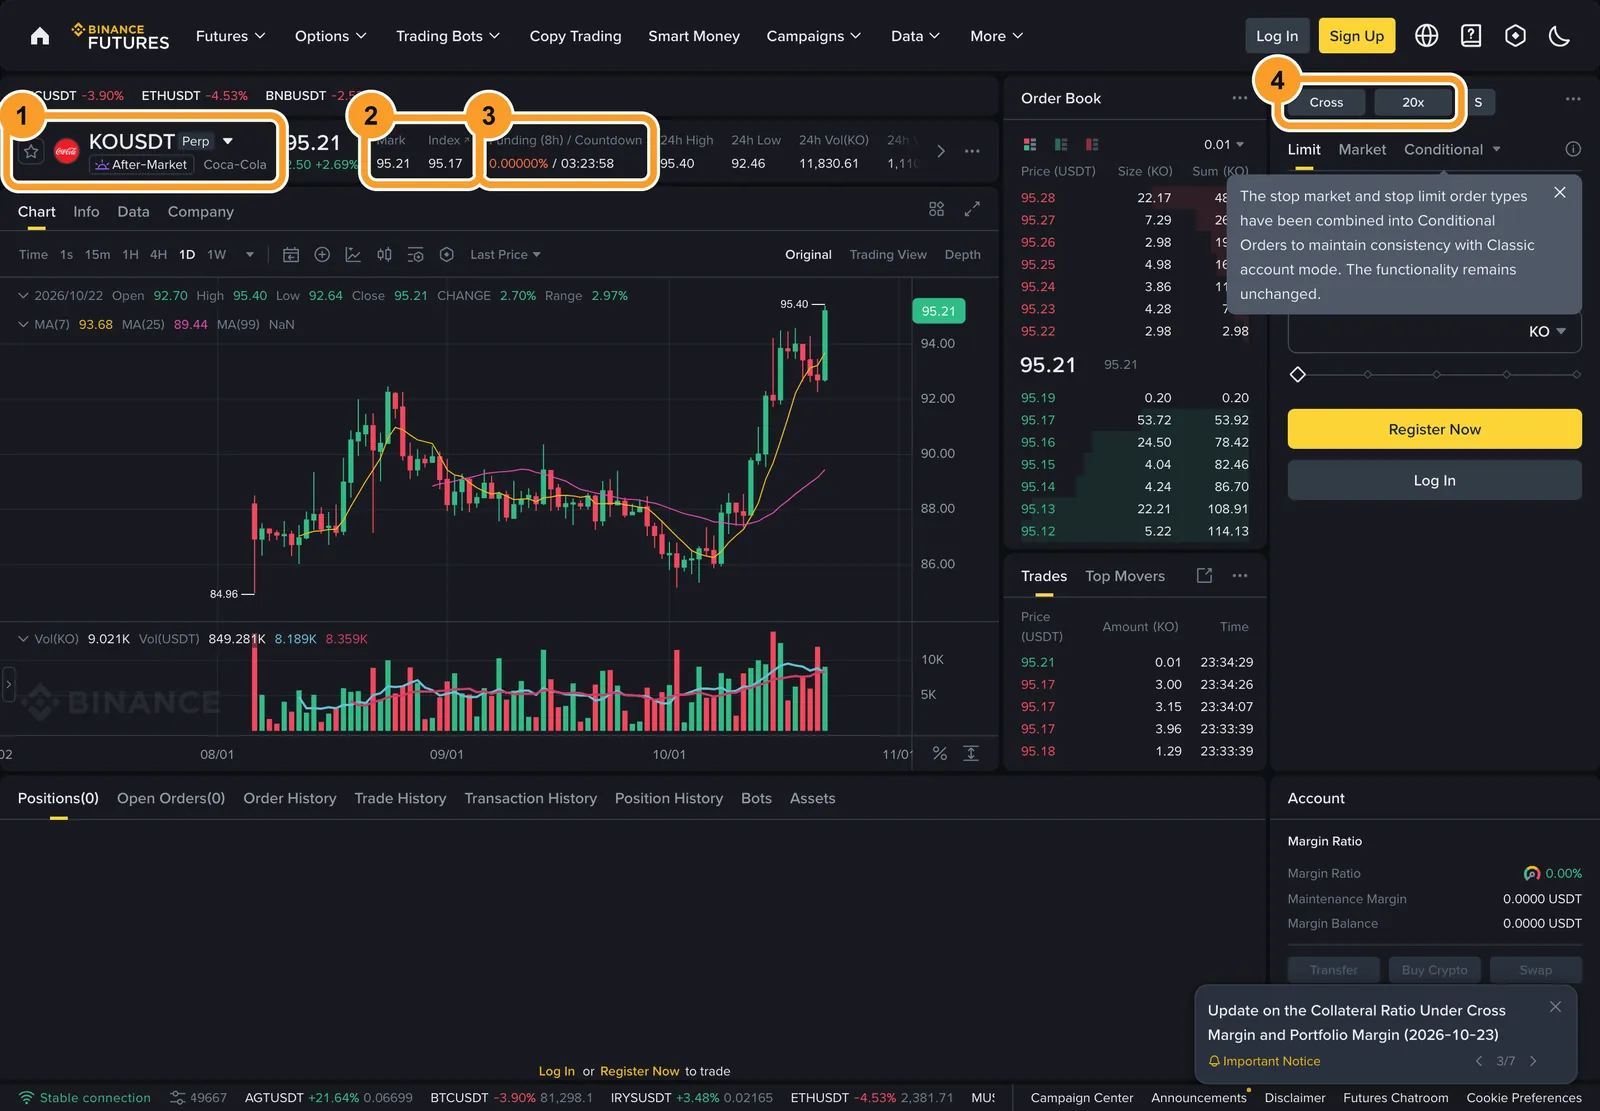Add KOUSDT to favorites star

(x=31, y=152)
